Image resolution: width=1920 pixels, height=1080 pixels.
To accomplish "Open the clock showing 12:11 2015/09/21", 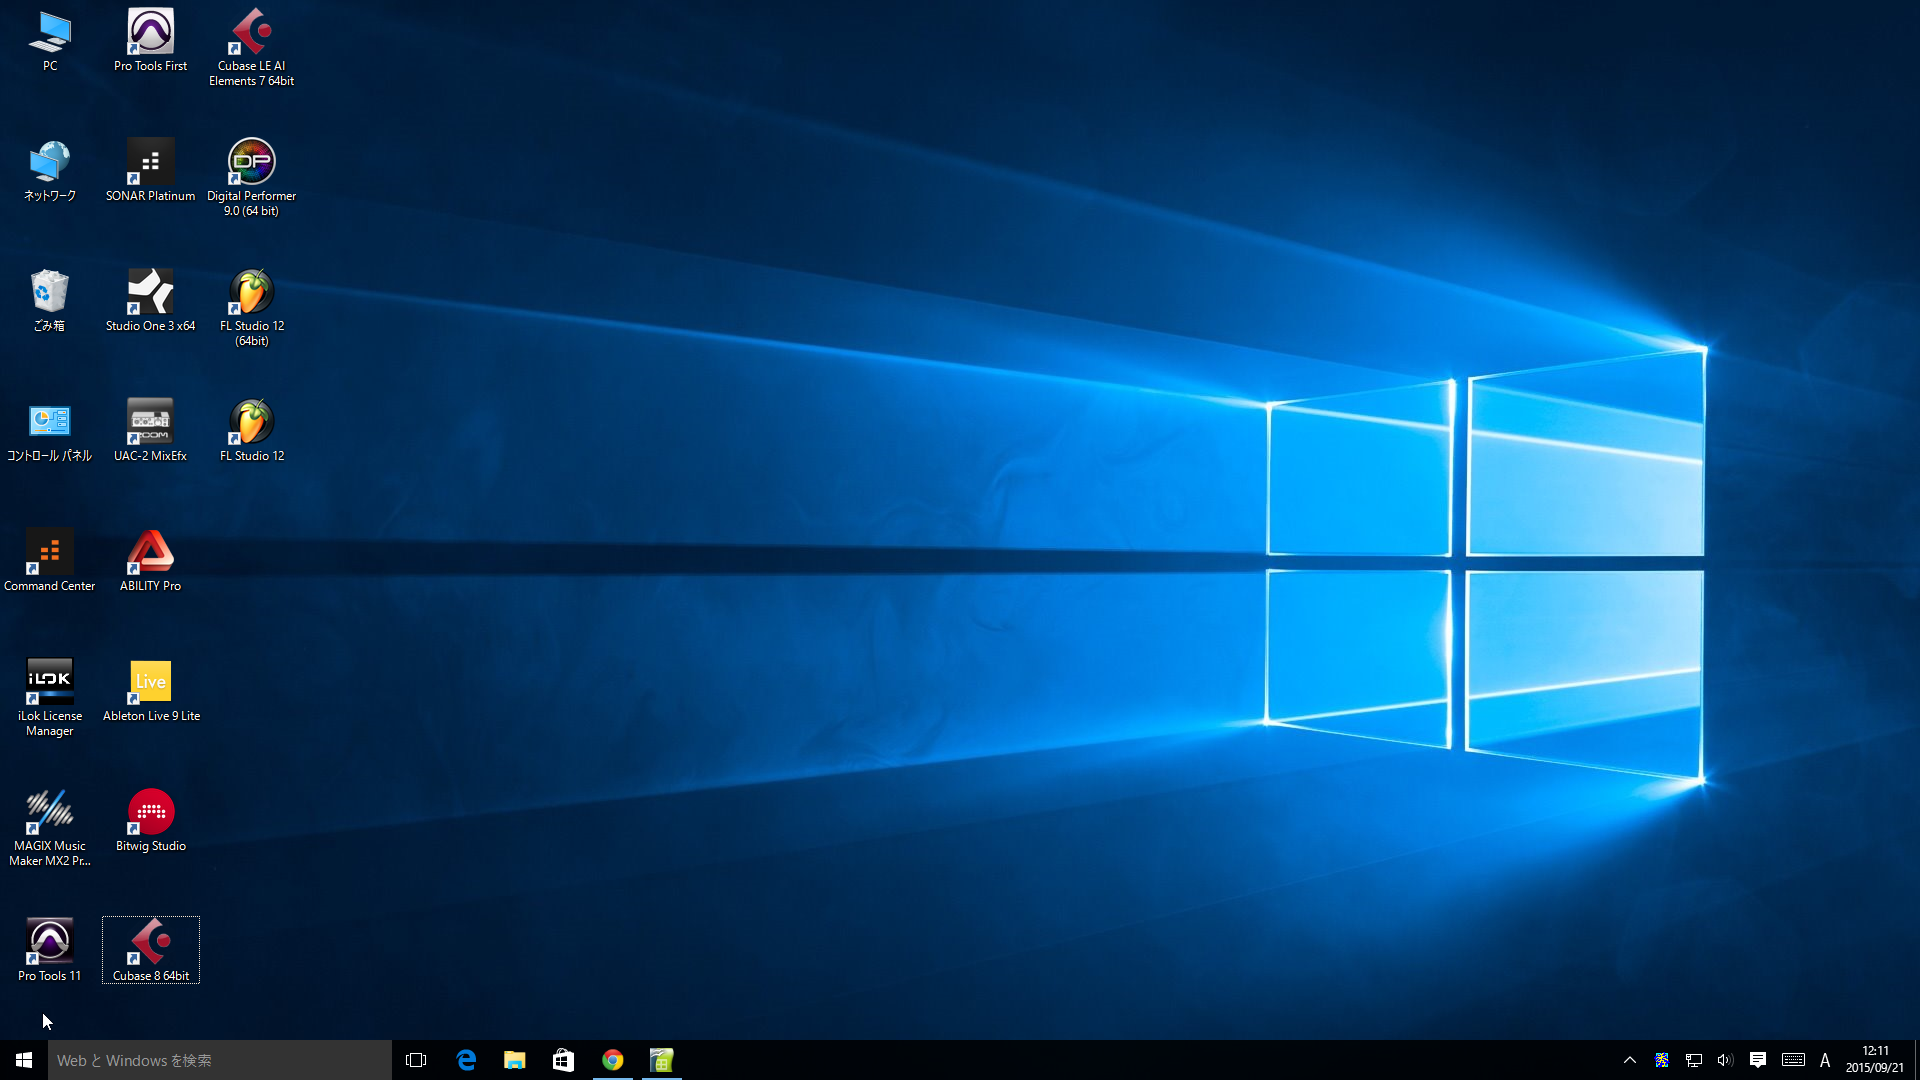I will point(1875,1060).
